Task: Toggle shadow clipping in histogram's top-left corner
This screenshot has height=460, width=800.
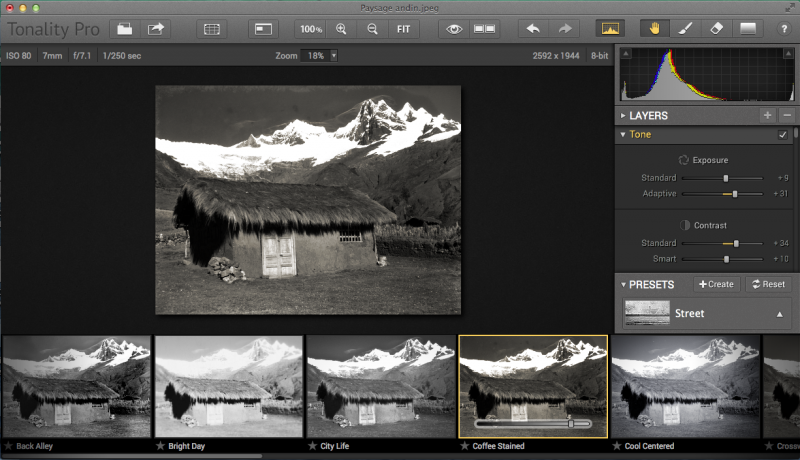Action: pos(626,53)
